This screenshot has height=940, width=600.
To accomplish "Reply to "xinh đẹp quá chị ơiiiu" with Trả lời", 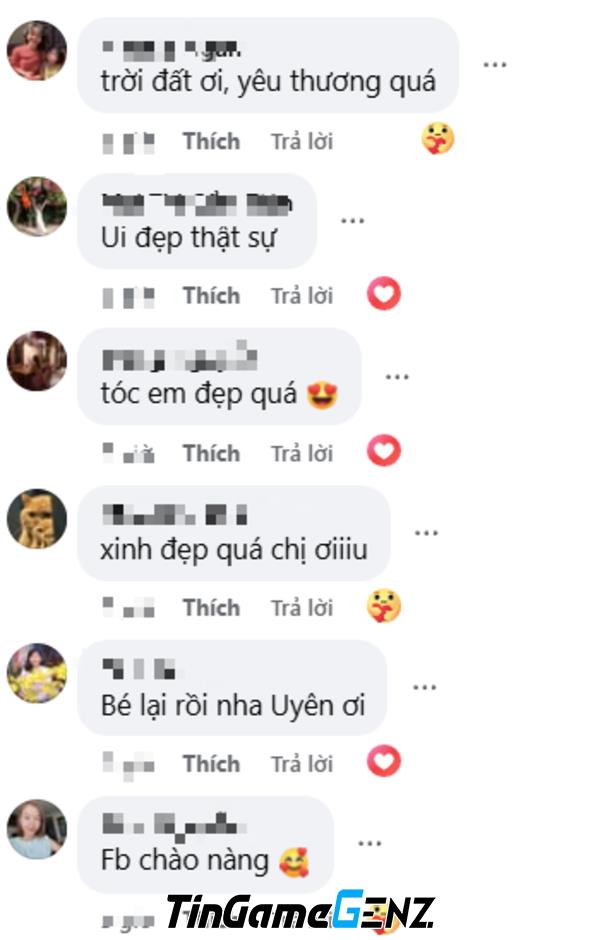I will click(301, 608).
